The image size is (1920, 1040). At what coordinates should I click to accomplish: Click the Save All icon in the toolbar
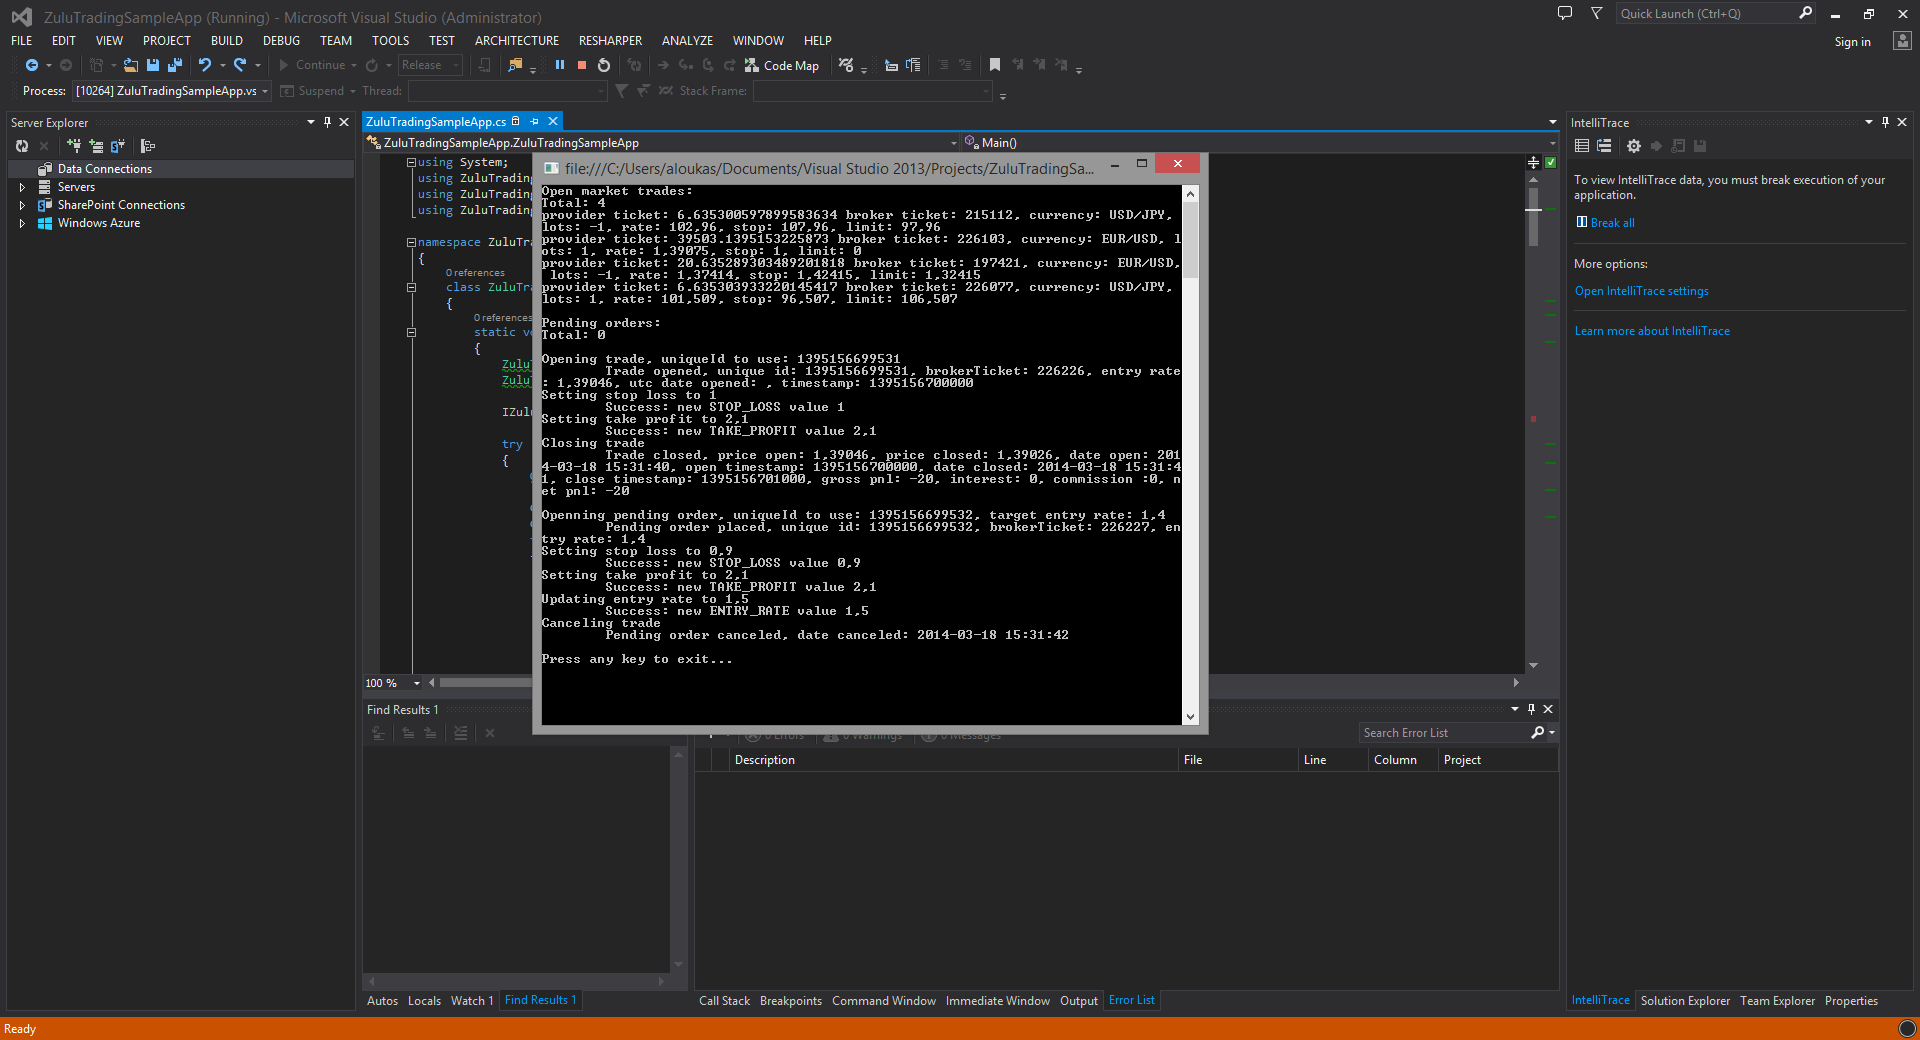point(175,65)
